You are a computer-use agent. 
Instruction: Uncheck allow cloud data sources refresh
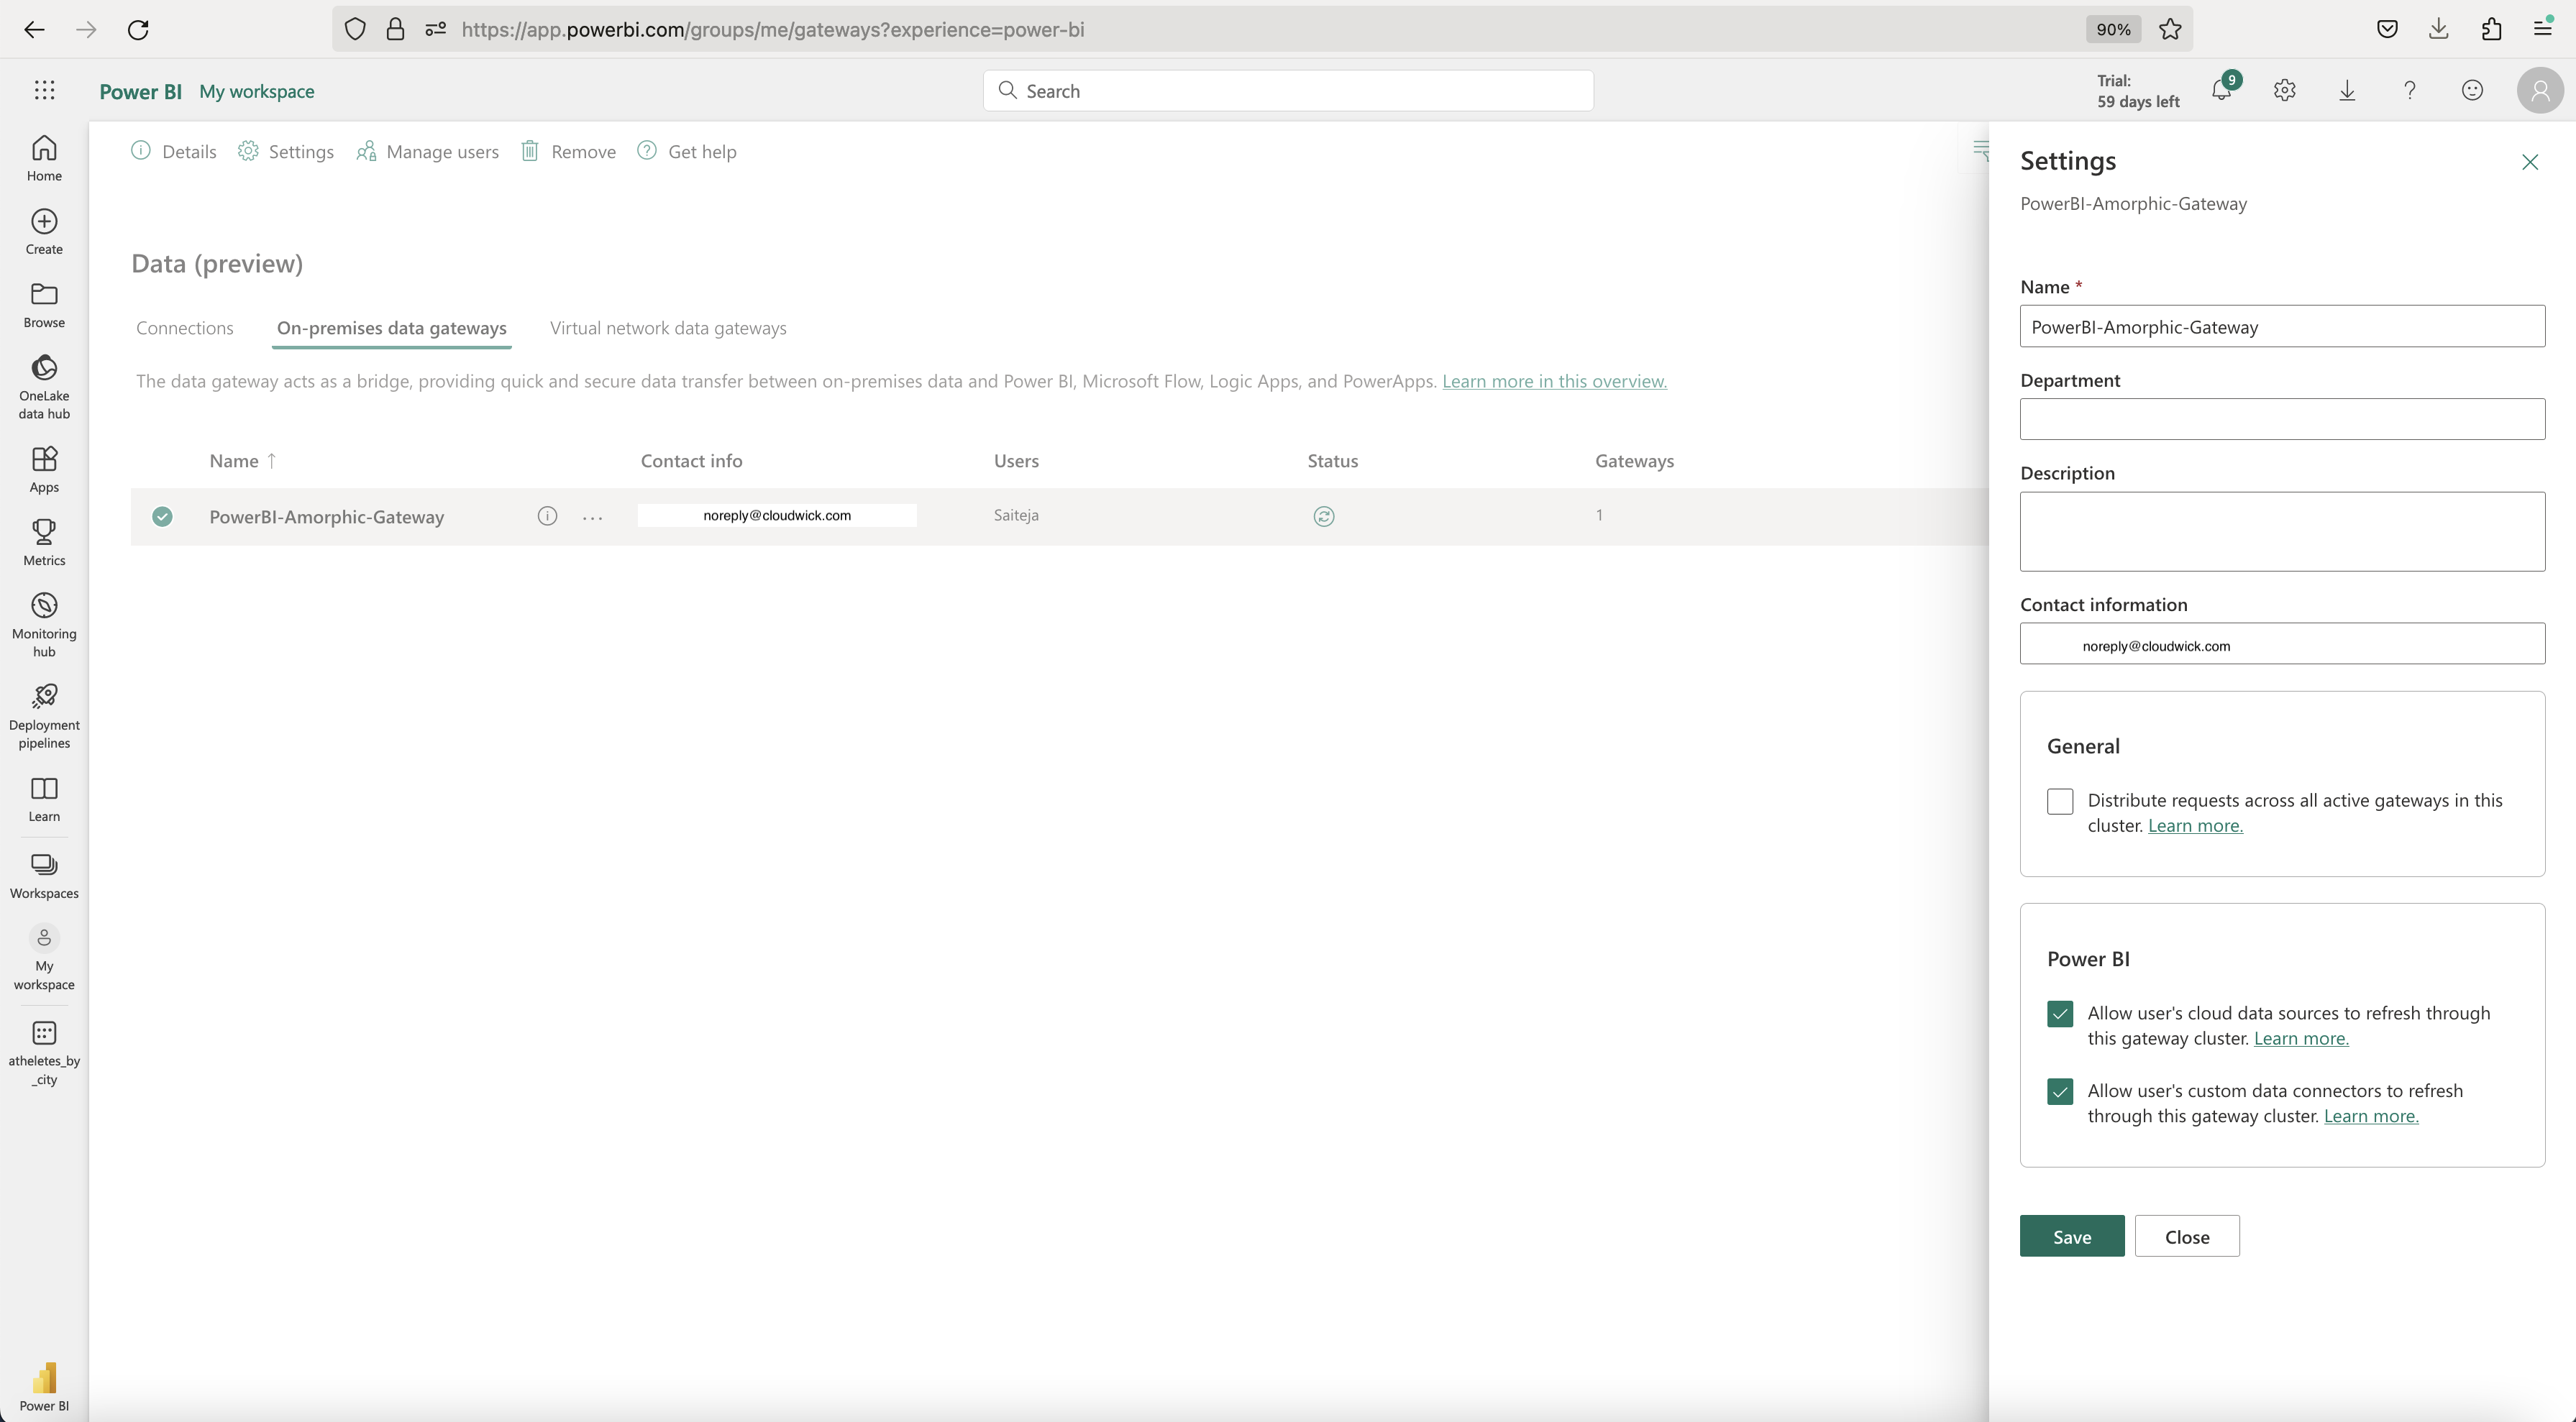tap(2060, 1014)
